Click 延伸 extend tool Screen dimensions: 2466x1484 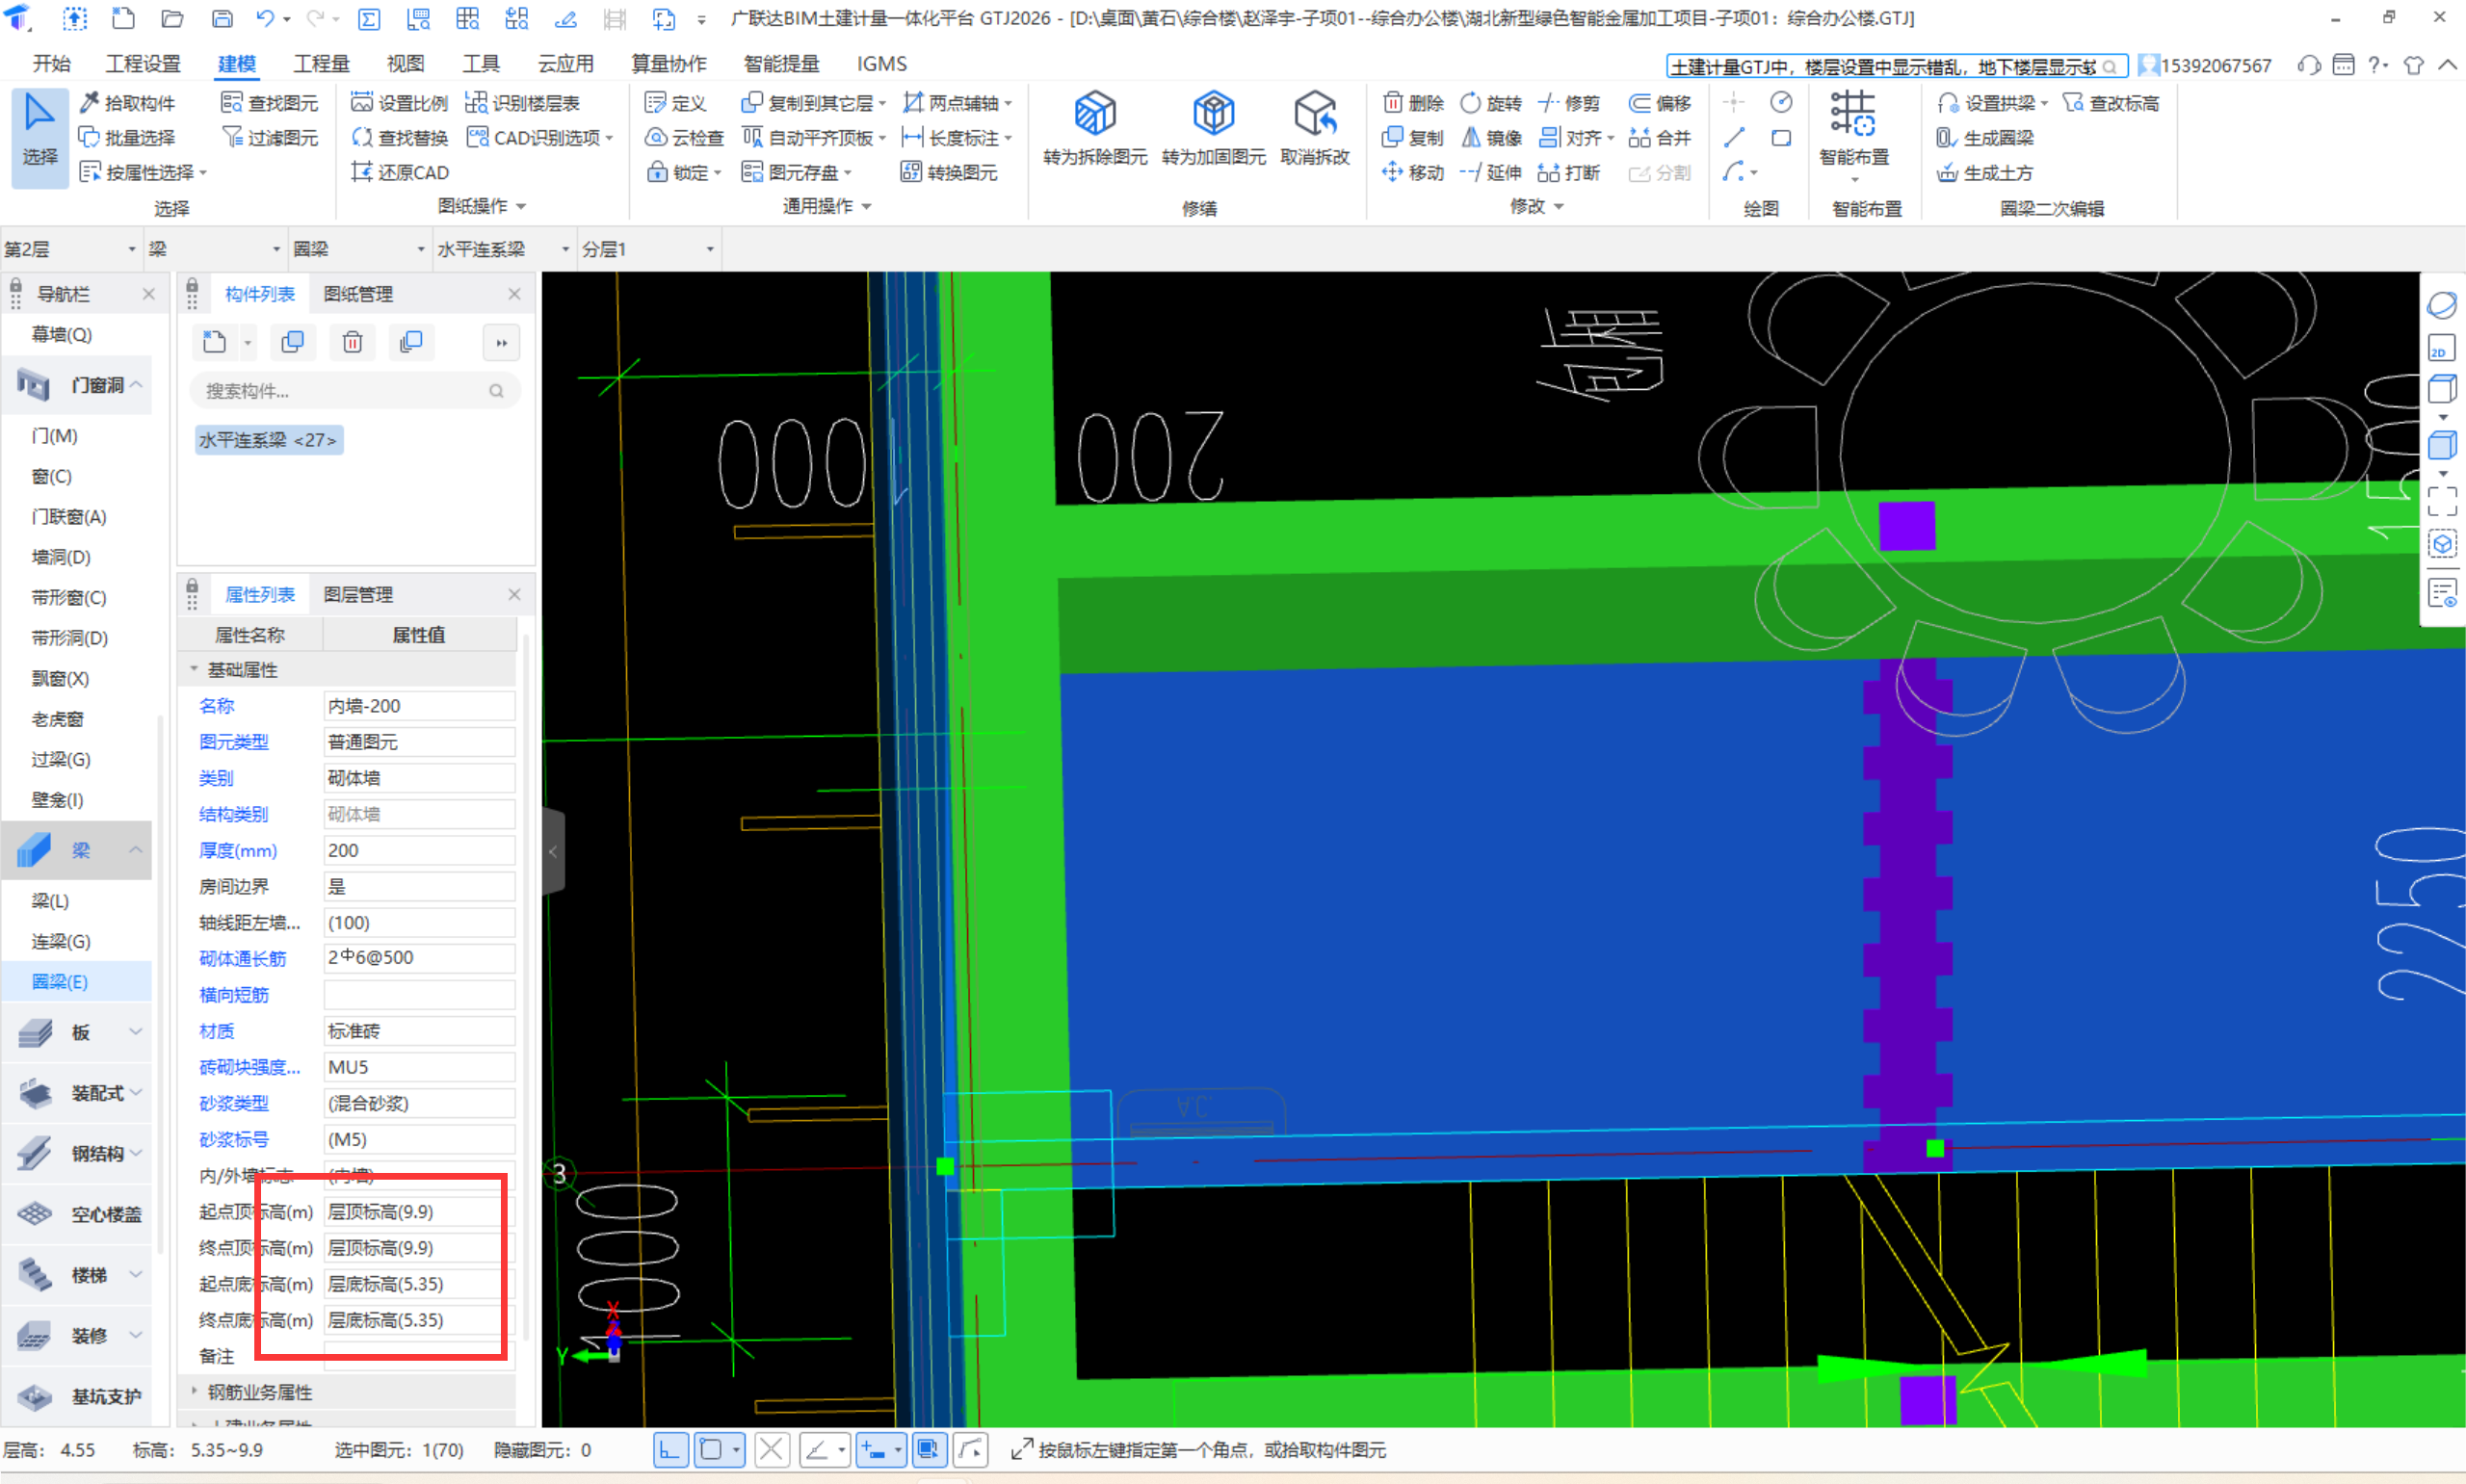coord(1491,173)
